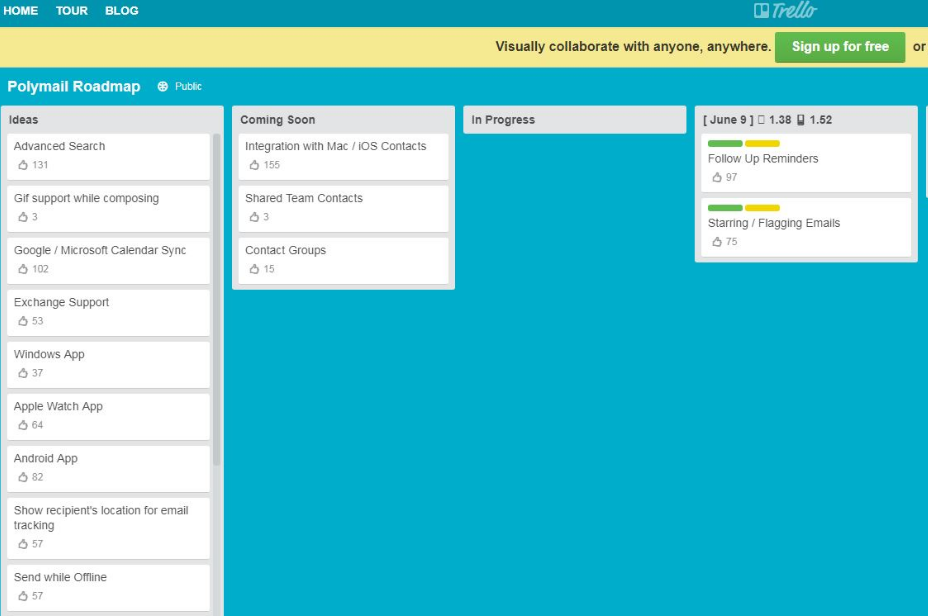Click the vote icon on Show recipient's location card
The height and width of the screenshot is (616, 928).
coord(23,544)
